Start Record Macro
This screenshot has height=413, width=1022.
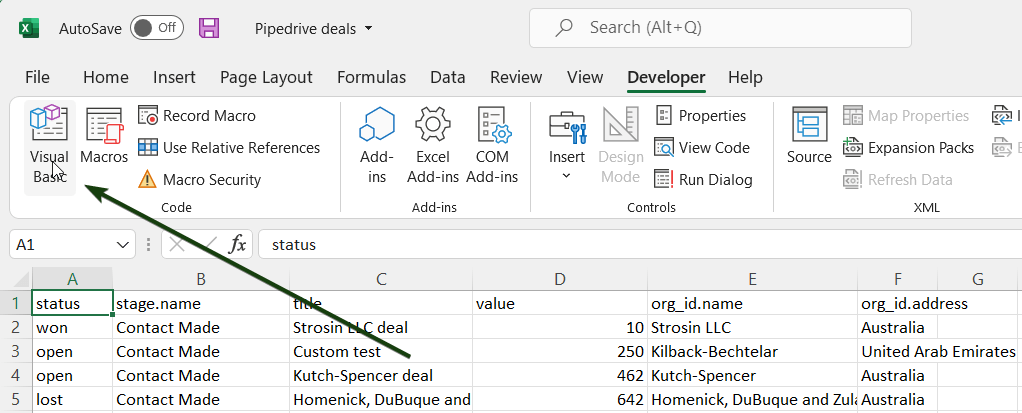[x=197, y=116]
